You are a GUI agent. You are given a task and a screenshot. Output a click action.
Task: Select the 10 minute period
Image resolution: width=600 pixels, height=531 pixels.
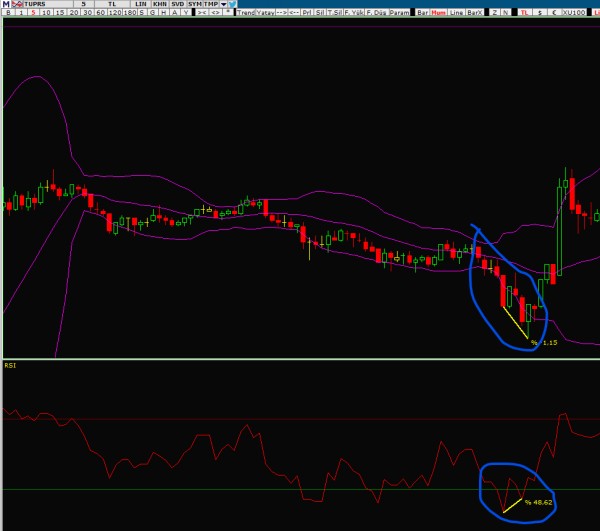46,13
